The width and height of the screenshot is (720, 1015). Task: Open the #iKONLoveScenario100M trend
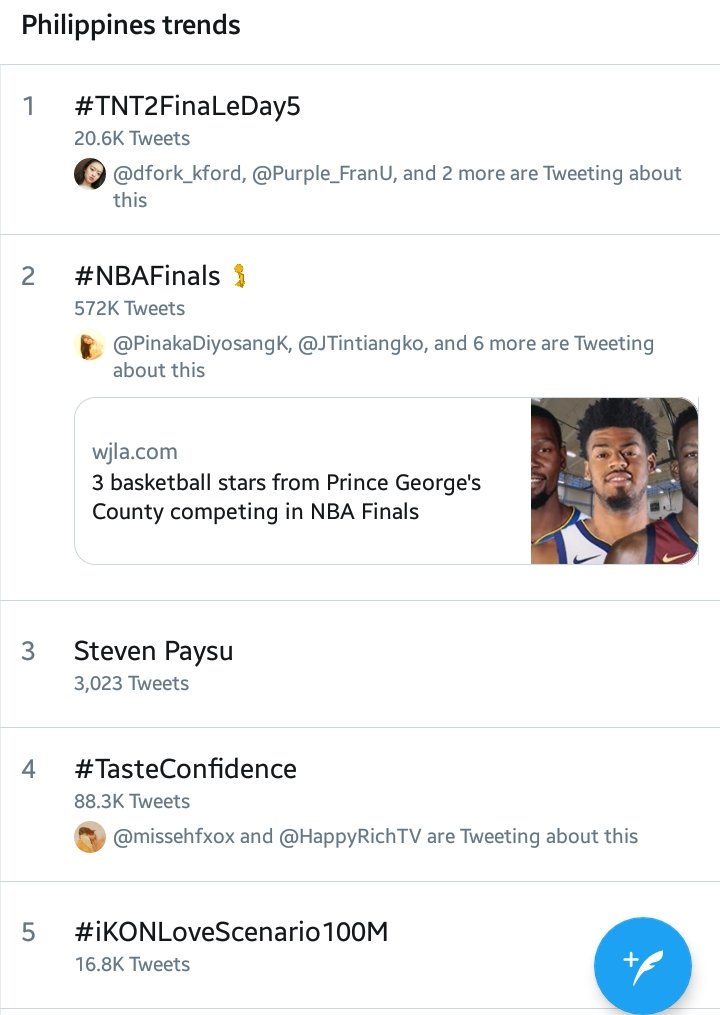click(231, 932)
